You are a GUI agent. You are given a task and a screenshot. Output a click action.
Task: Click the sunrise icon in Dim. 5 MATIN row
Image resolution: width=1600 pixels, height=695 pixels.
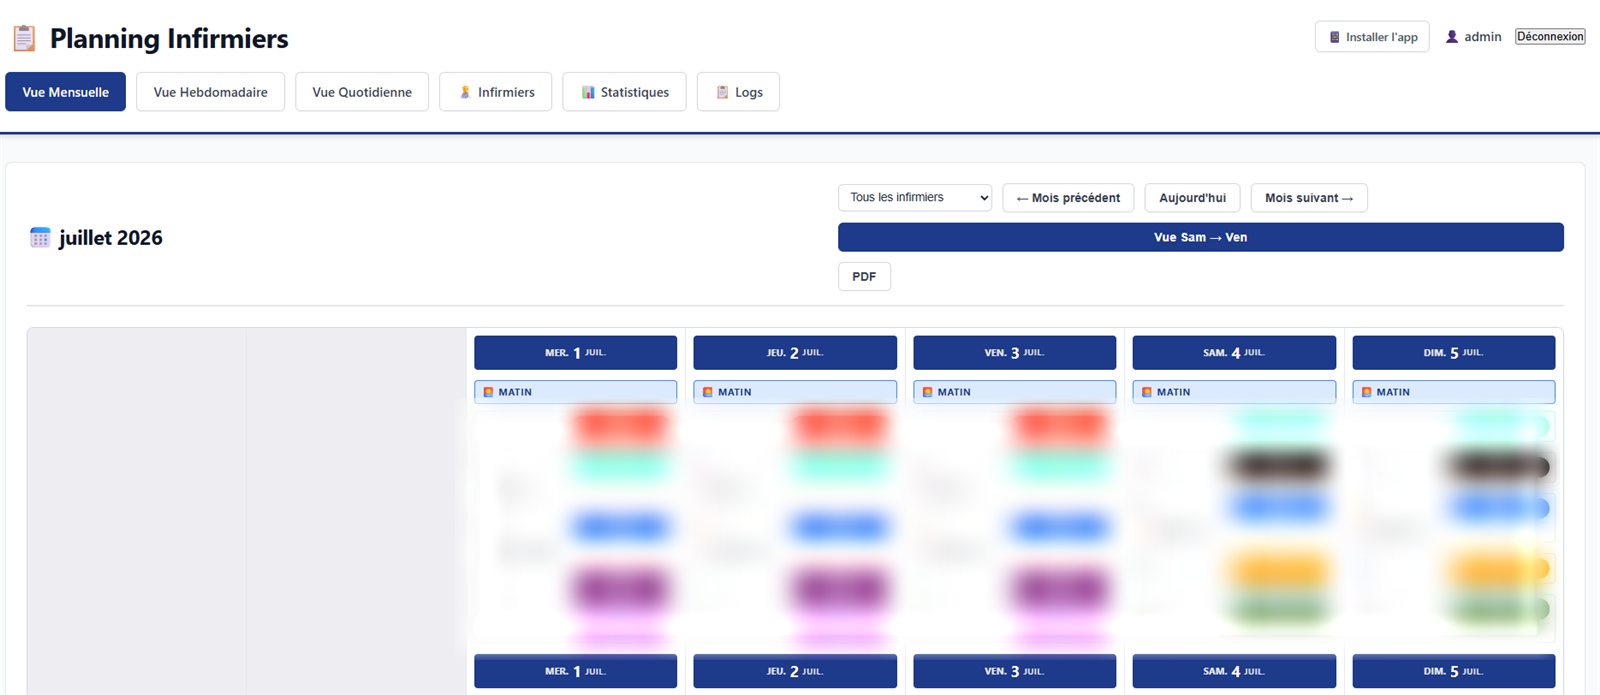tap(1366, 392)
